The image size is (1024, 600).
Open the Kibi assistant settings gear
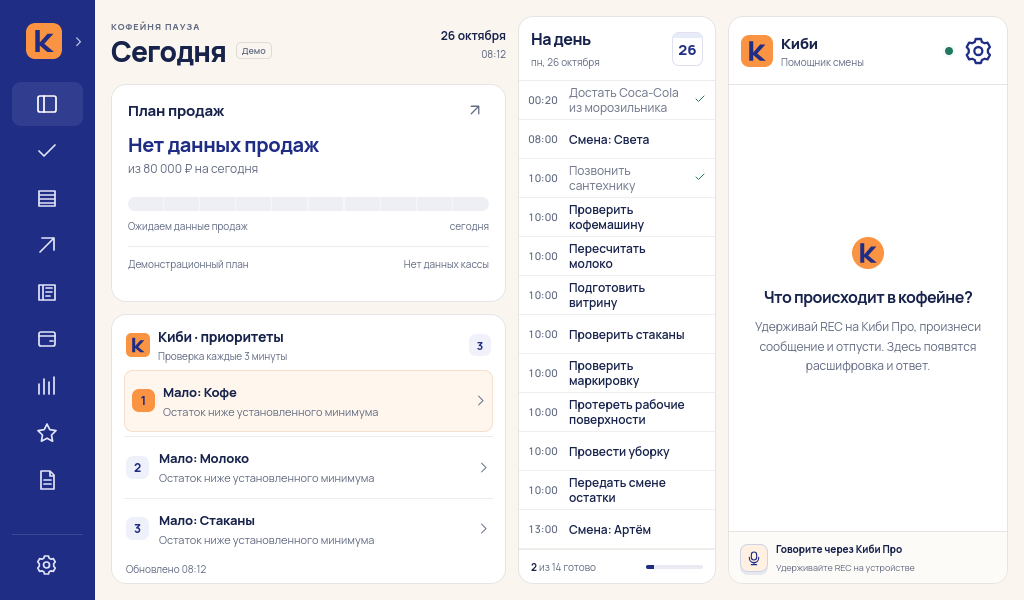978,51
